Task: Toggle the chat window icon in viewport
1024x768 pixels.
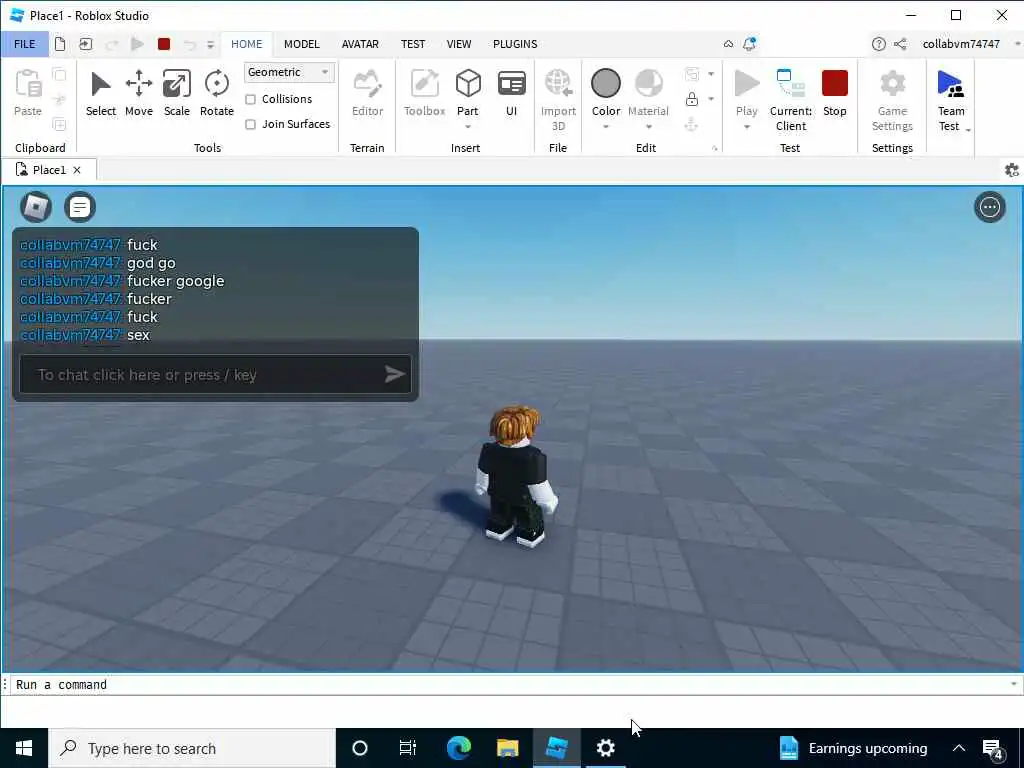Action: click(x=80, y=207)
